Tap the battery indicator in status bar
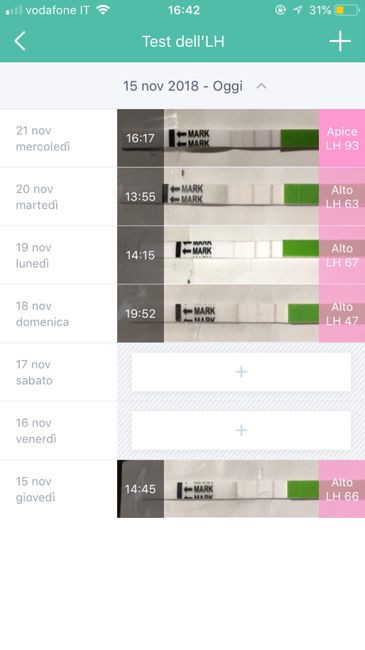Screen dimensions: 365x650 pyautogui.click(x=347, y=10)
